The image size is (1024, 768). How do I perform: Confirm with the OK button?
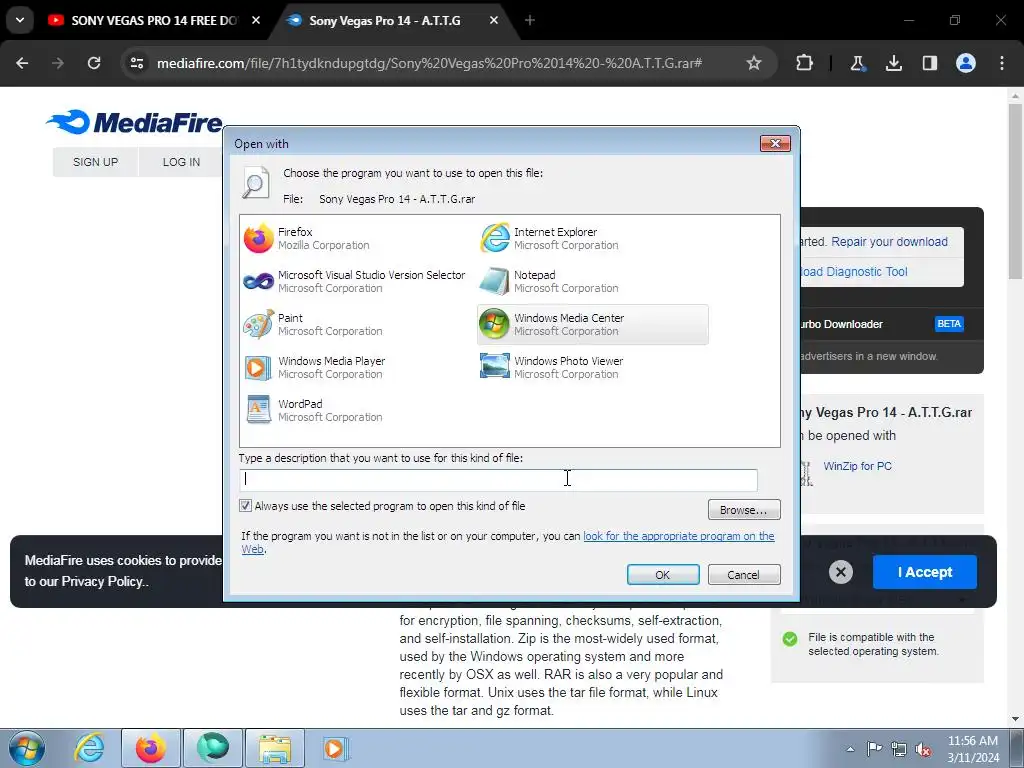pos(663,575)
